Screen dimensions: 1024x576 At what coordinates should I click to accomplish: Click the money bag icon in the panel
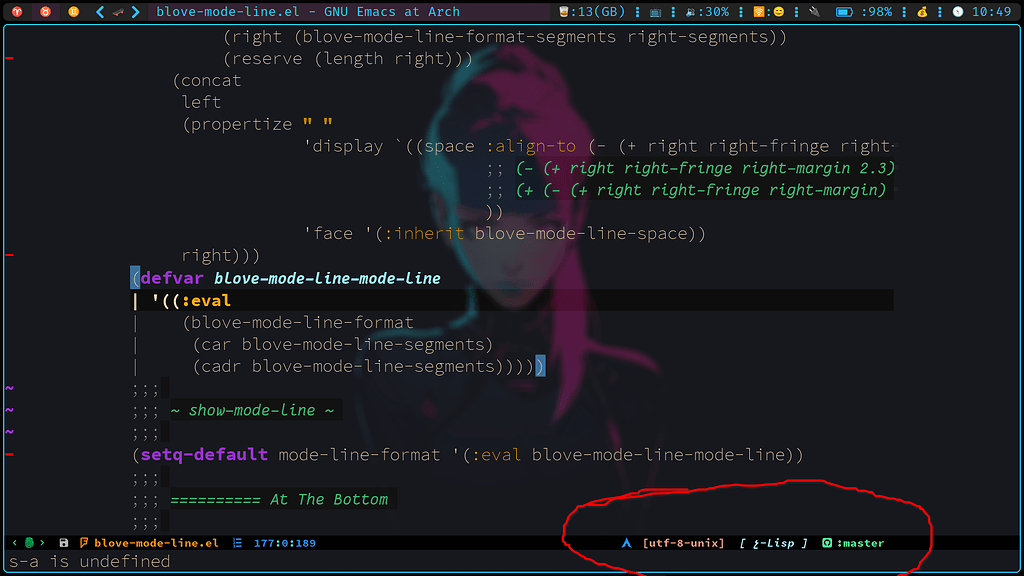(921, 13)
